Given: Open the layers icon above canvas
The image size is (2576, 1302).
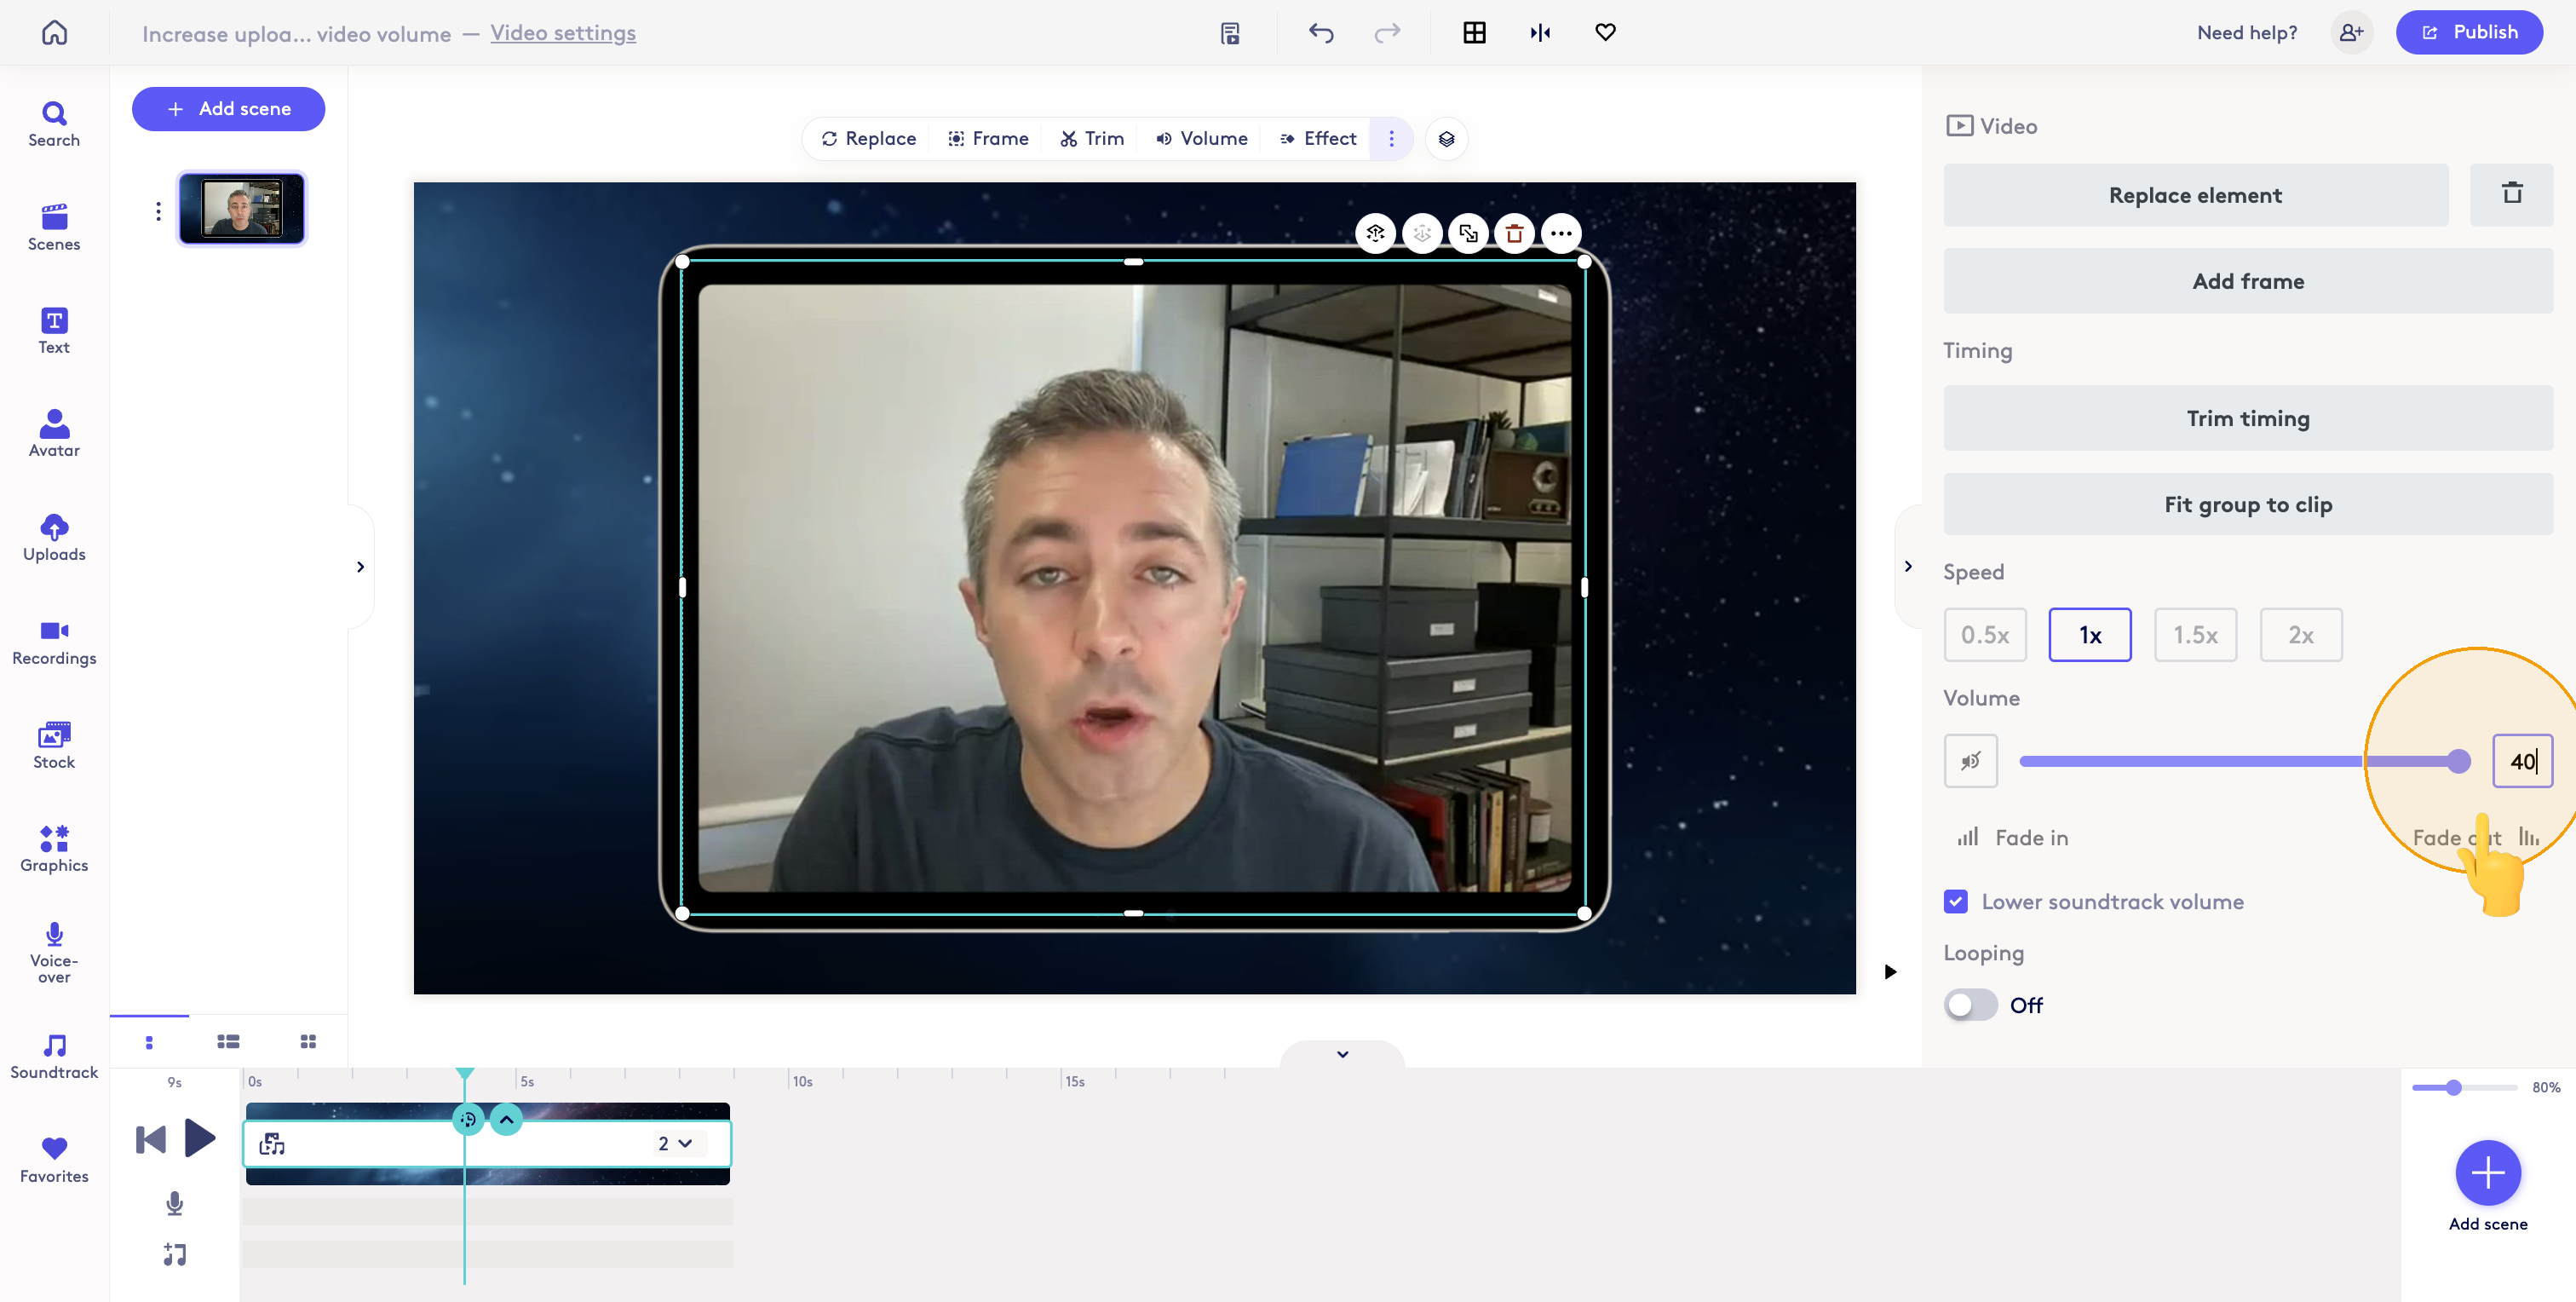Looking at the screenshot, I should click(x=1446, y=139).
